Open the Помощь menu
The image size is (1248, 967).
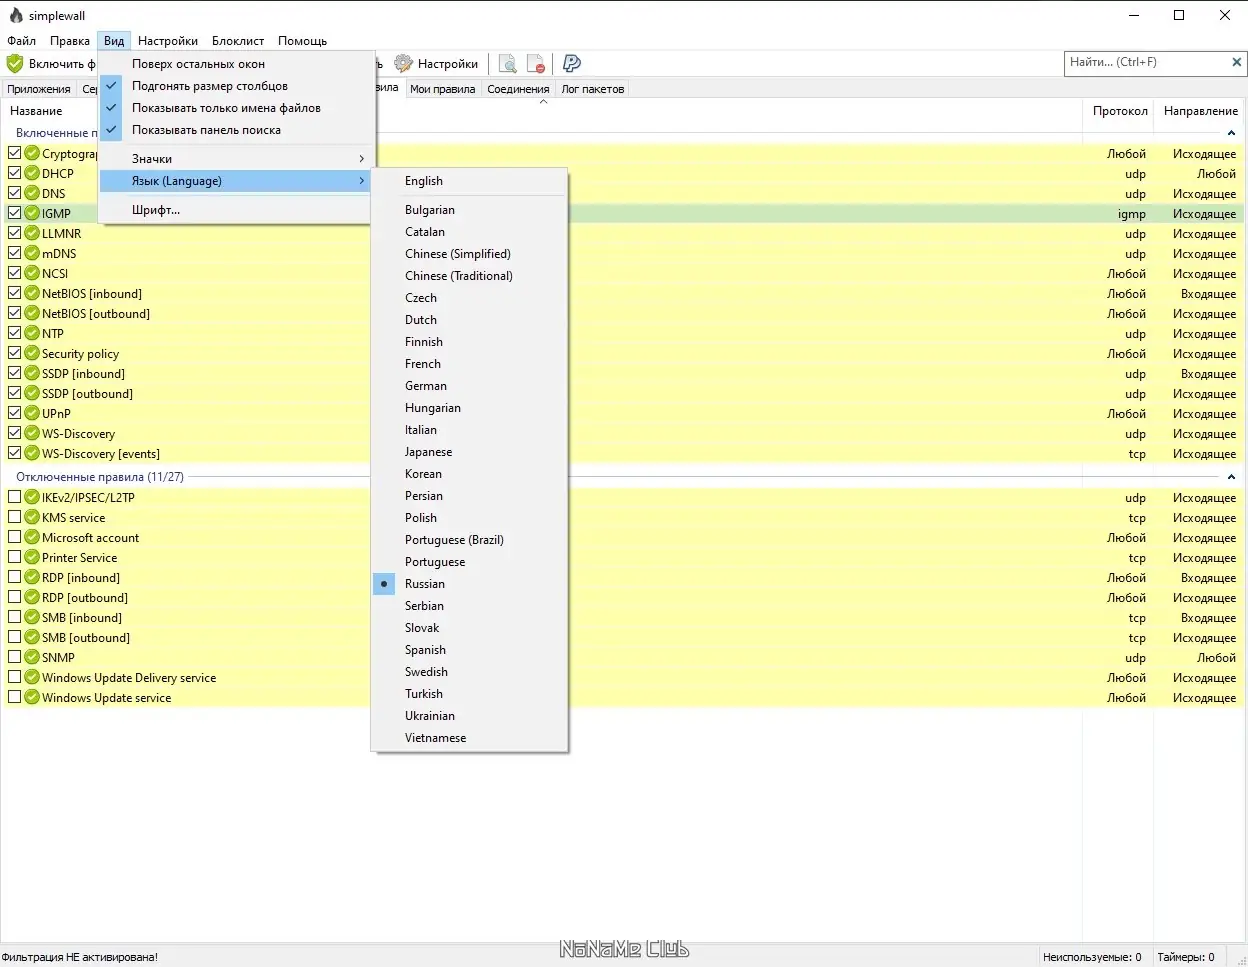302,41
